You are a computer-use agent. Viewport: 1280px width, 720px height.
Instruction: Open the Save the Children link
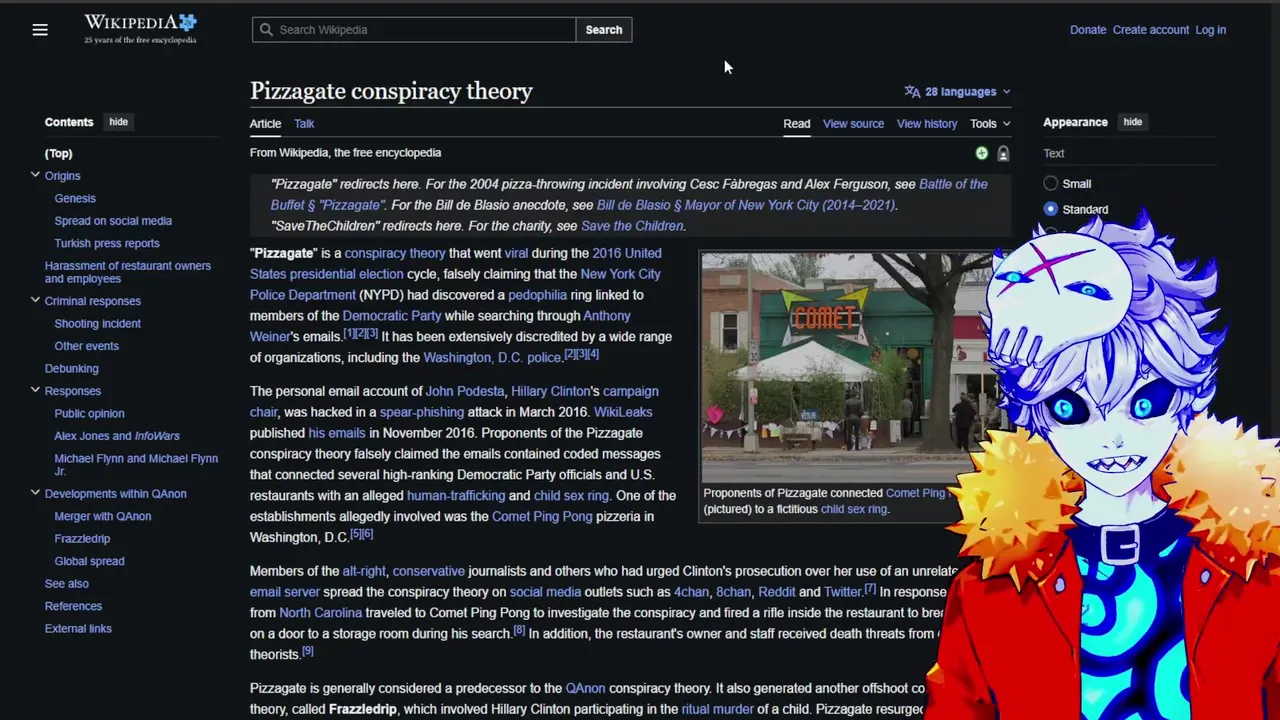[632, 226]
